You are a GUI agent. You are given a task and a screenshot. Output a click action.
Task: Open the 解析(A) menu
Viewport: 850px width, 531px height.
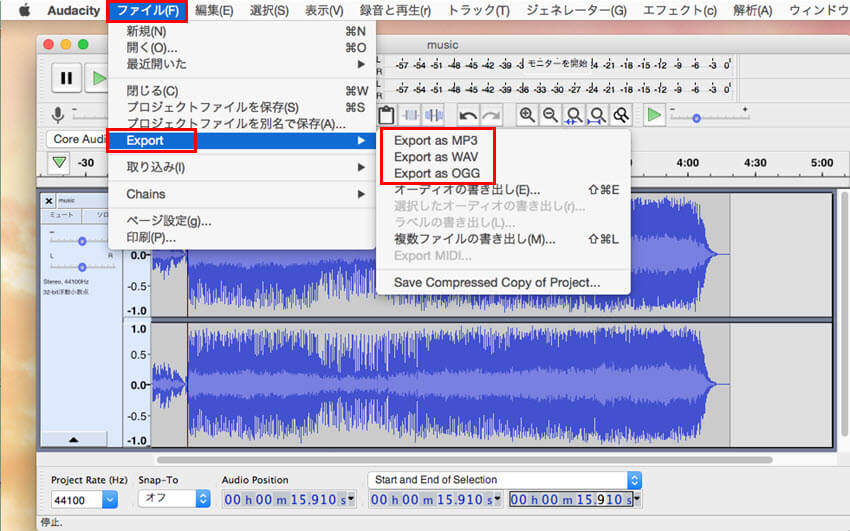[752, 10]
